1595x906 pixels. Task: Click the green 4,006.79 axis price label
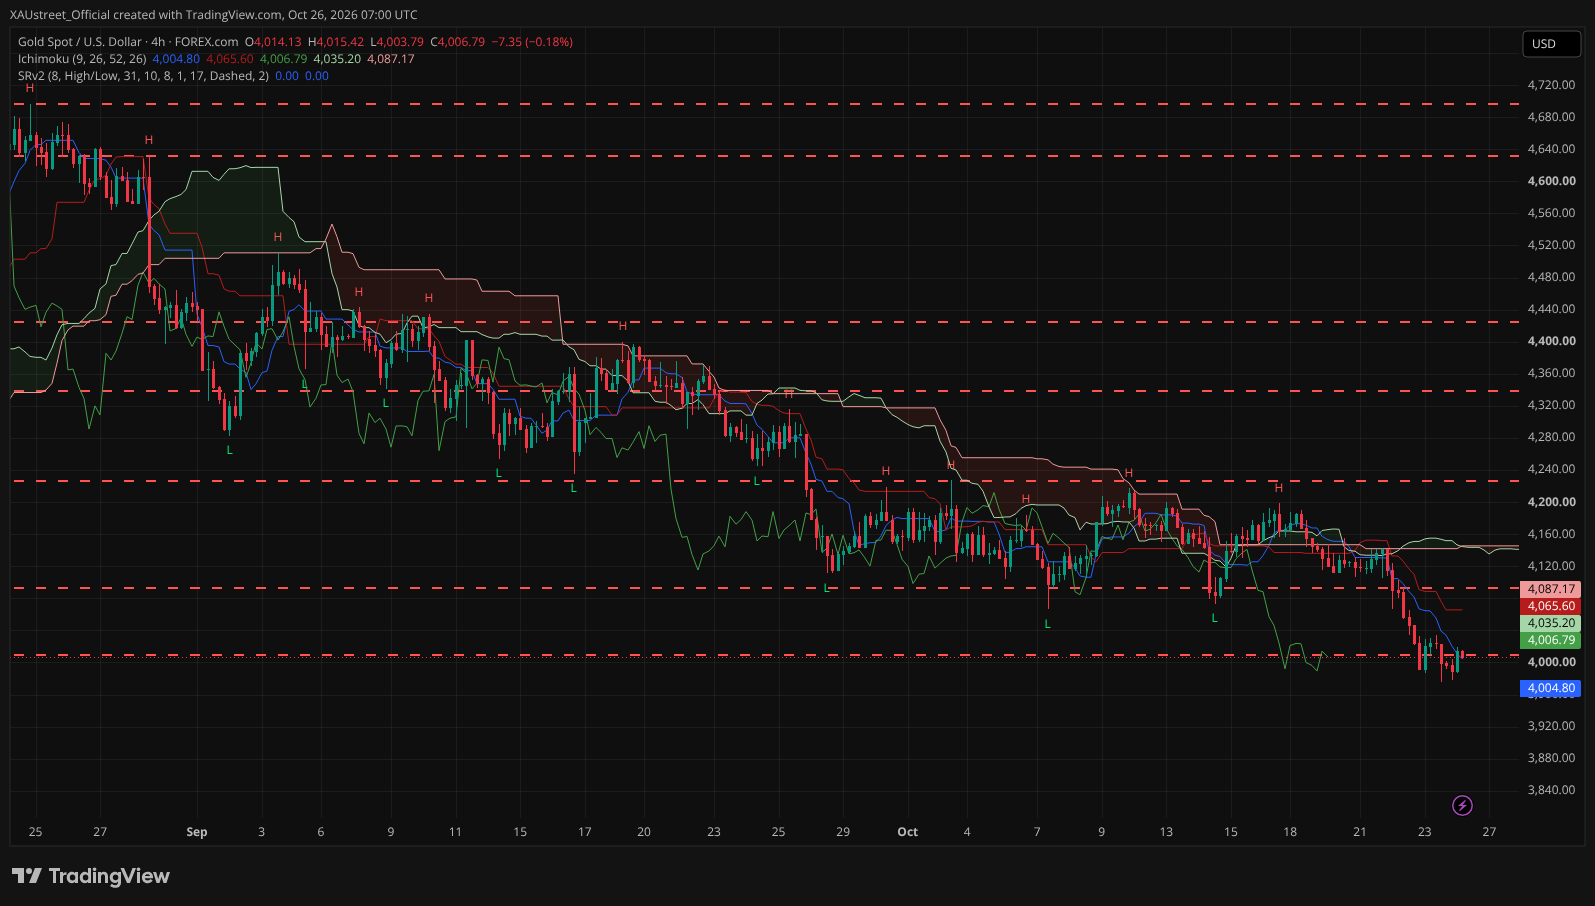1550,640
